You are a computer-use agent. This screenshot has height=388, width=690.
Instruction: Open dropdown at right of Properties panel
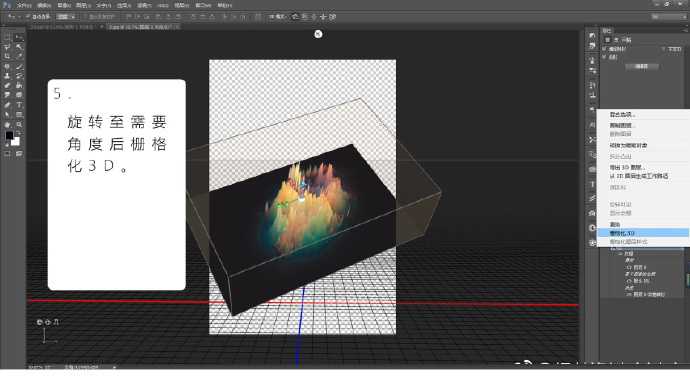click(672, 49)
